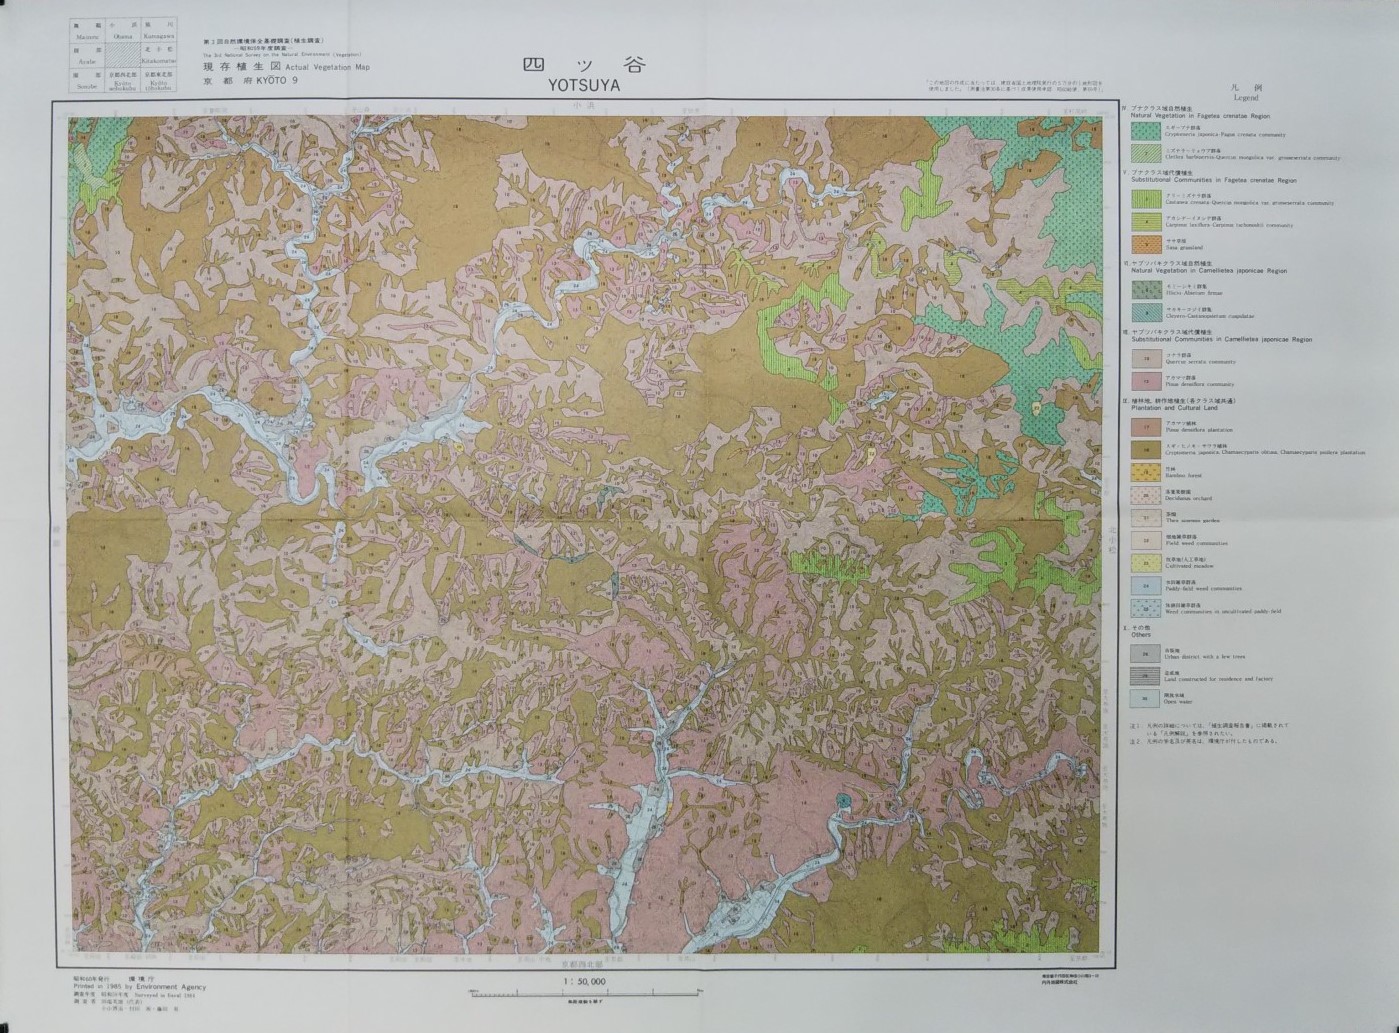The image size is (1399, 1033).
Task: Click the Kumagawa cell in the index grid
Action: pos(158,30)
